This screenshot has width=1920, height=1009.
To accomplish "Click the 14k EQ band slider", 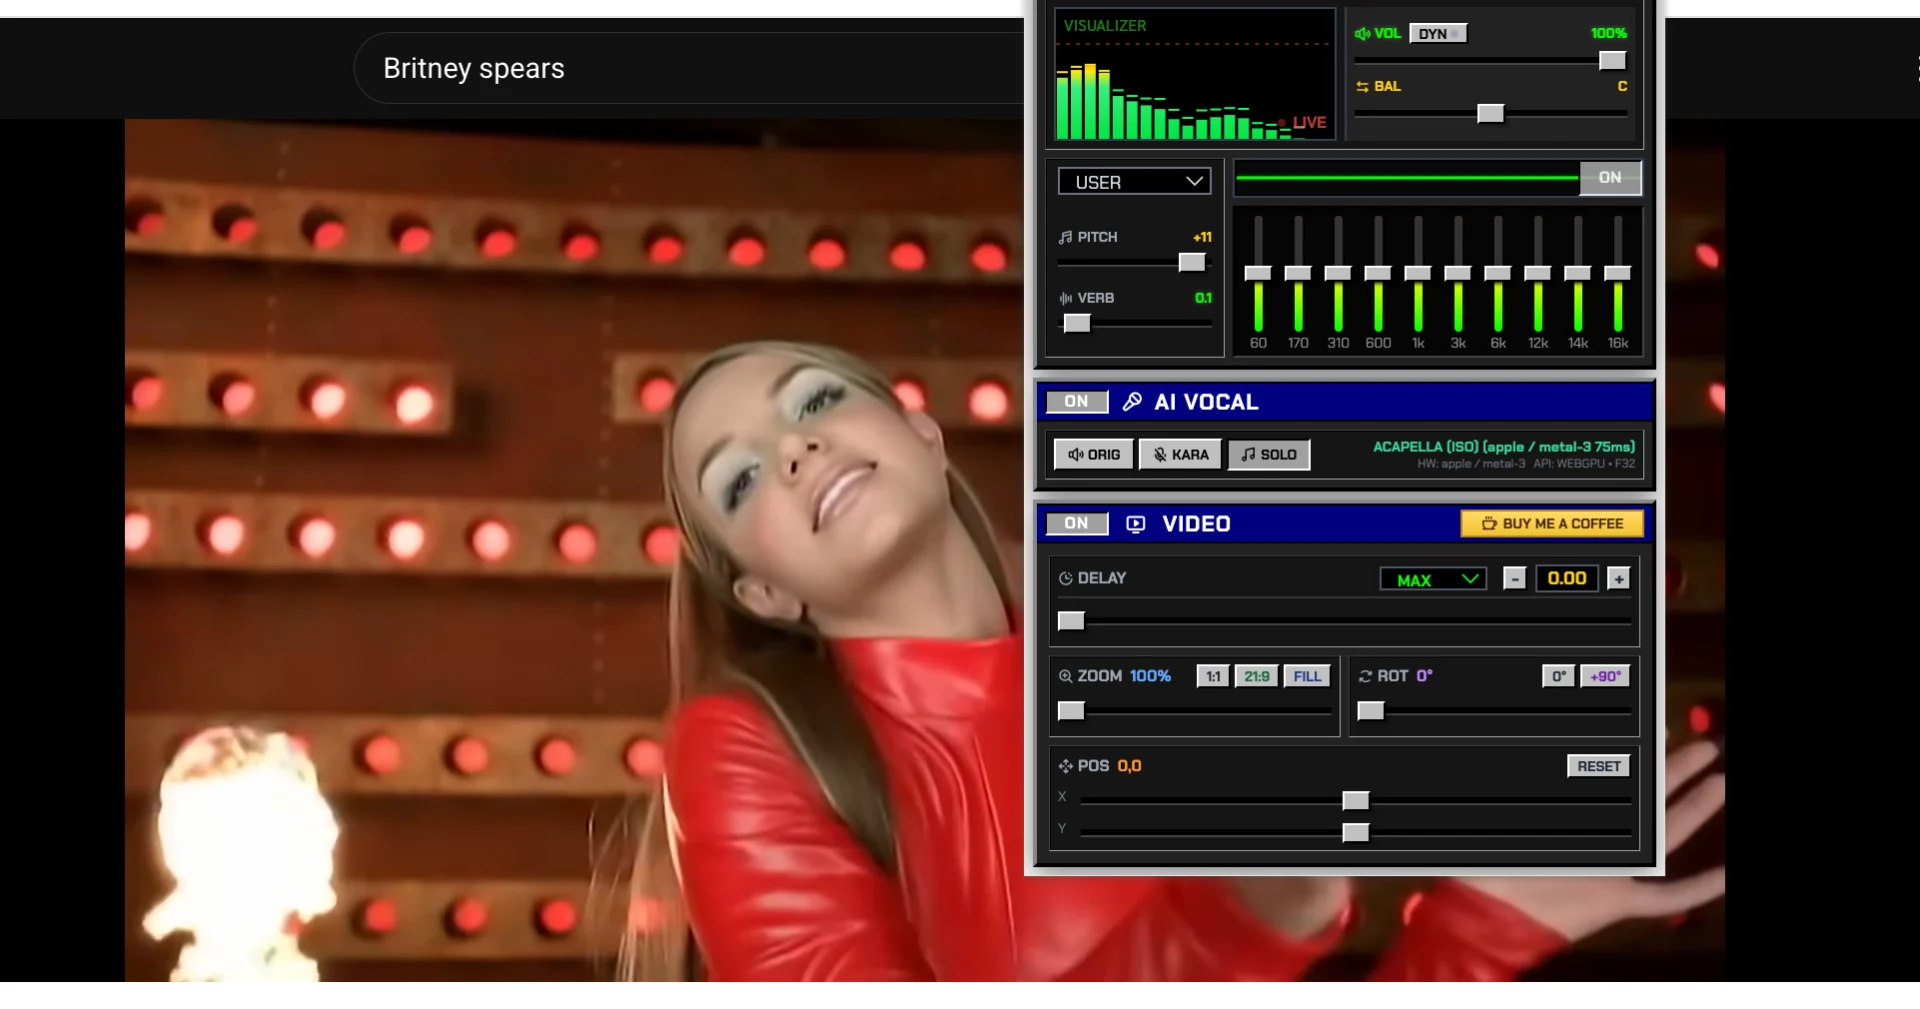I will (x=1578, y=274).
